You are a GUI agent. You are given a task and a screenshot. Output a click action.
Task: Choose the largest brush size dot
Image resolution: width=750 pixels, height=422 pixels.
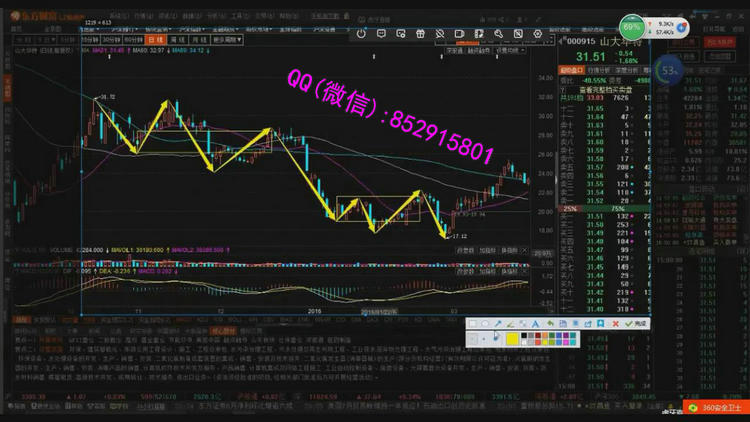(x=496, y=340)
